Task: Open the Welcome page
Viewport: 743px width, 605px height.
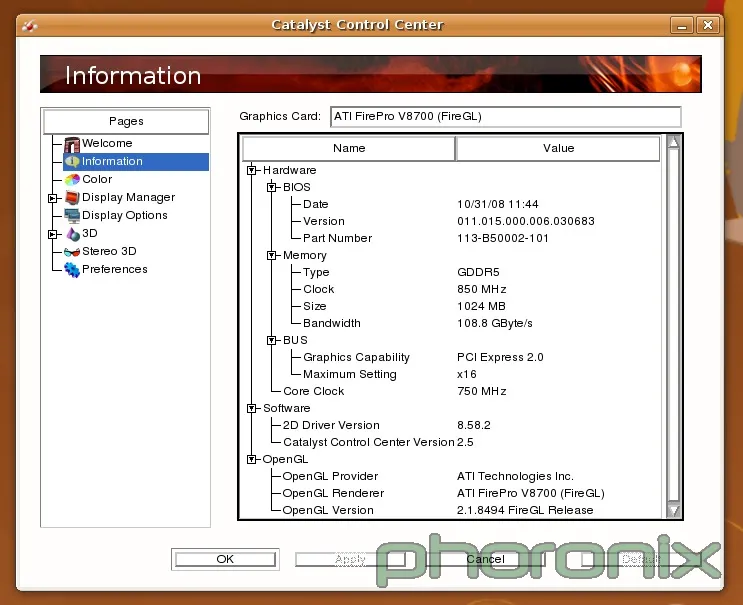Action: click(107, 143)
